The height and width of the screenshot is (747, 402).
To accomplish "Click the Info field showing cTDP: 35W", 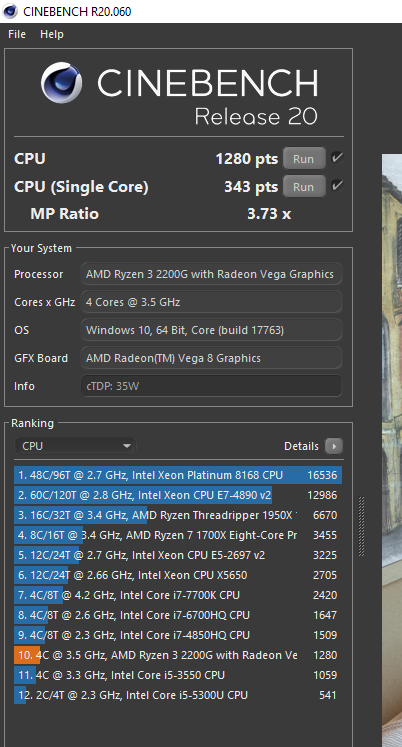I will [211, 386].
